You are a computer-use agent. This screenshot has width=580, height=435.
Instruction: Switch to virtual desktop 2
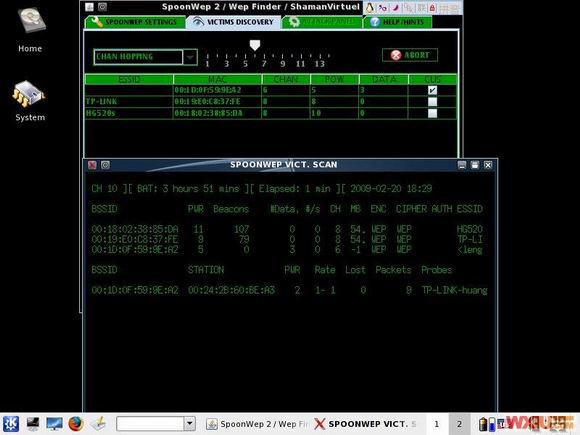(x=459, y=424)
